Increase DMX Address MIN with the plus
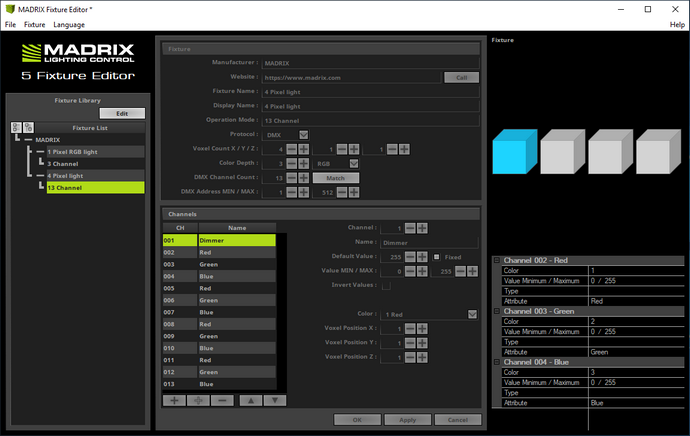 304,192
